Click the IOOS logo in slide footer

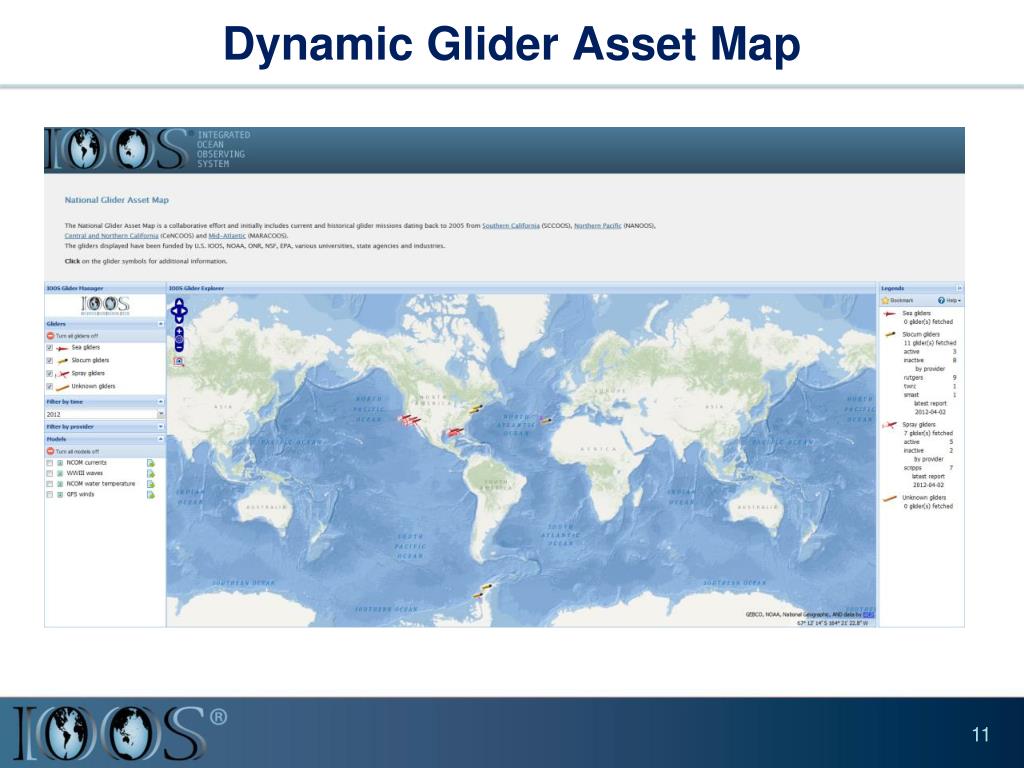click(118, 732)
